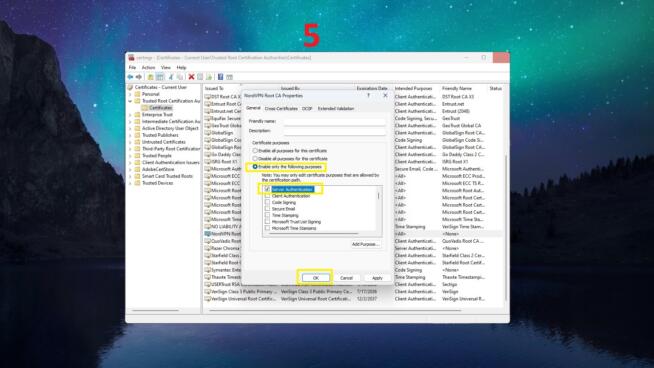This screenshot has width=654, height=368.
Task: Check the Code Signing purpose checkbox
Action: (267, 202)
